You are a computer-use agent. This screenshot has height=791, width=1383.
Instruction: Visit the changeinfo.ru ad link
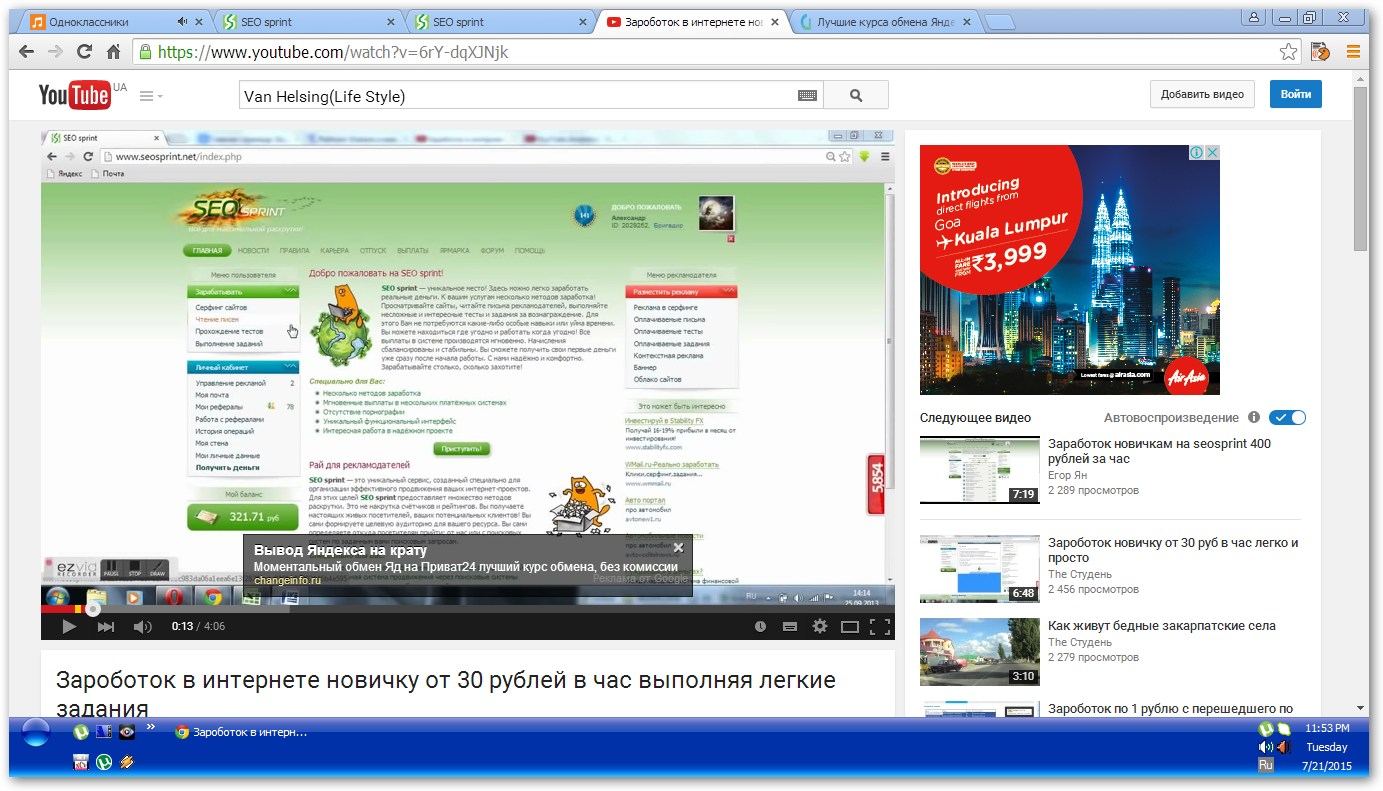(287, 581)
